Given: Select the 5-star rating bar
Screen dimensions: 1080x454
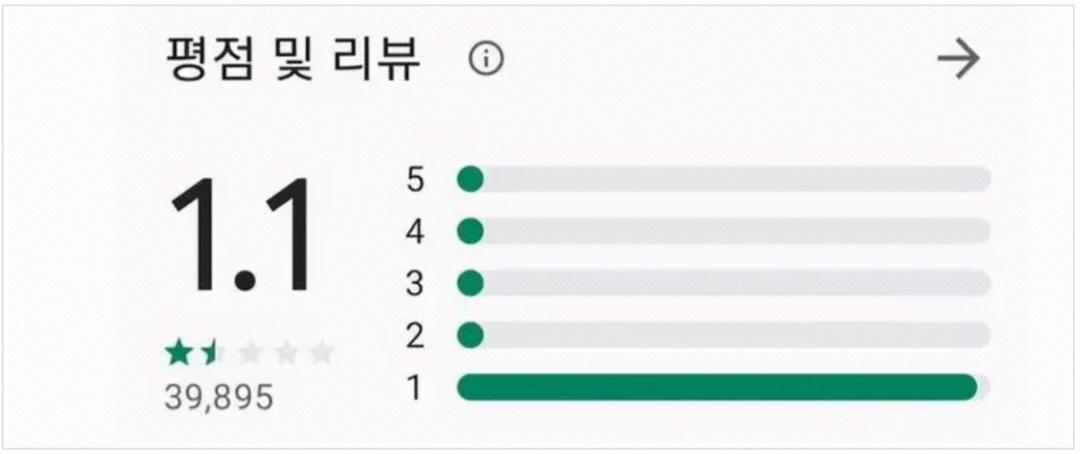Looking at the screenshot, I should point(723,180).
